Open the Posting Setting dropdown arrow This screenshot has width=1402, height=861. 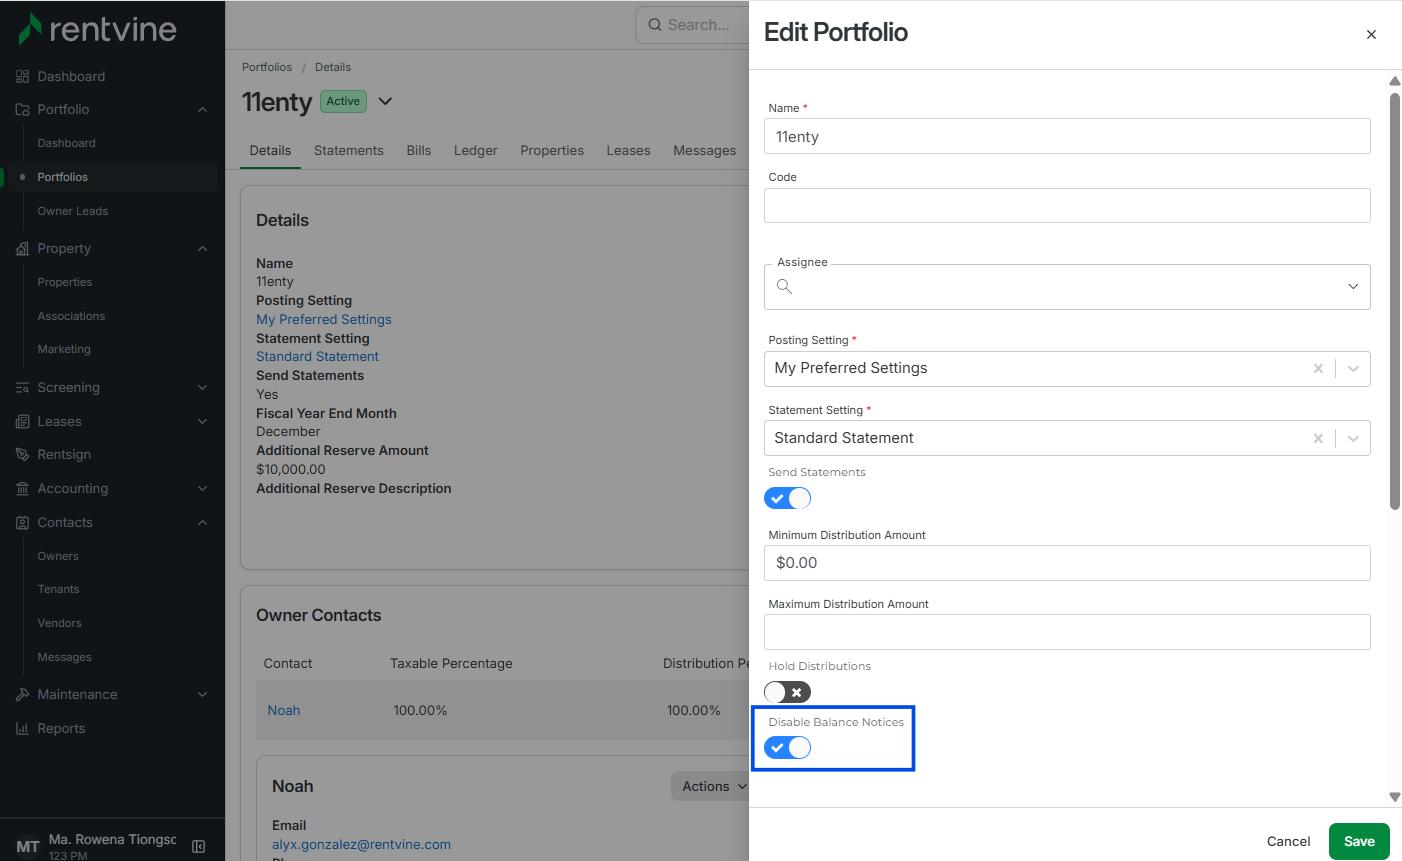click(x=1353, y=368)
